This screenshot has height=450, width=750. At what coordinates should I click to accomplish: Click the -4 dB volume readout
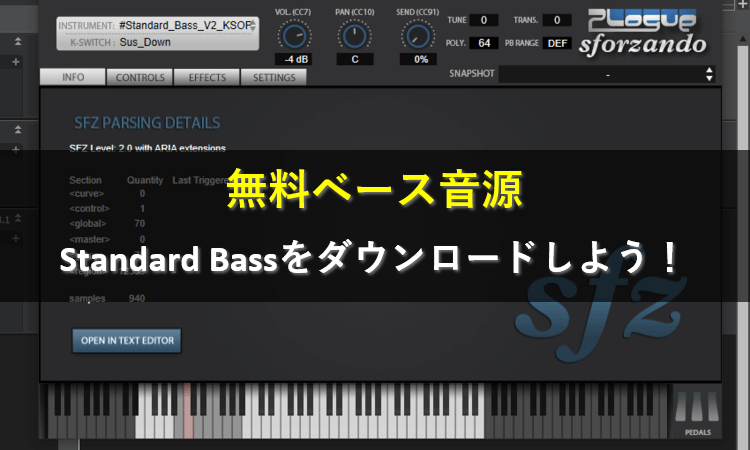pyautogui.click(x=294, y=59)
